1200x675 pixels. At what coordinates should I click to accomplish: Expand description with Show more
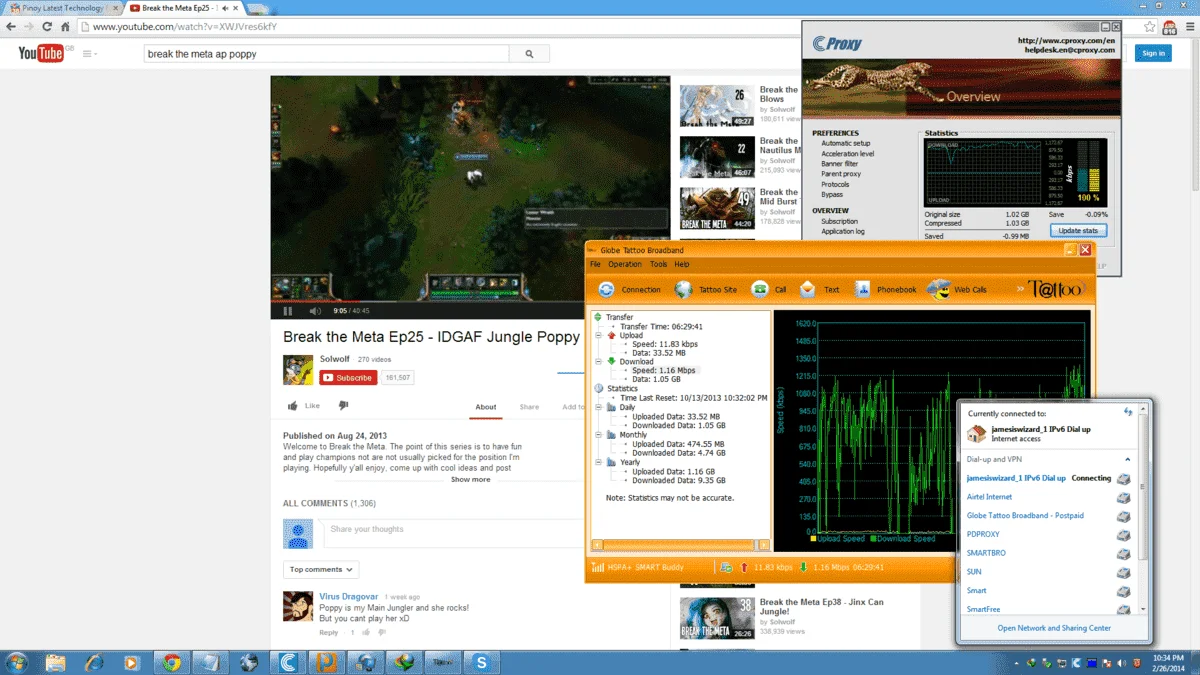[470, 479]
